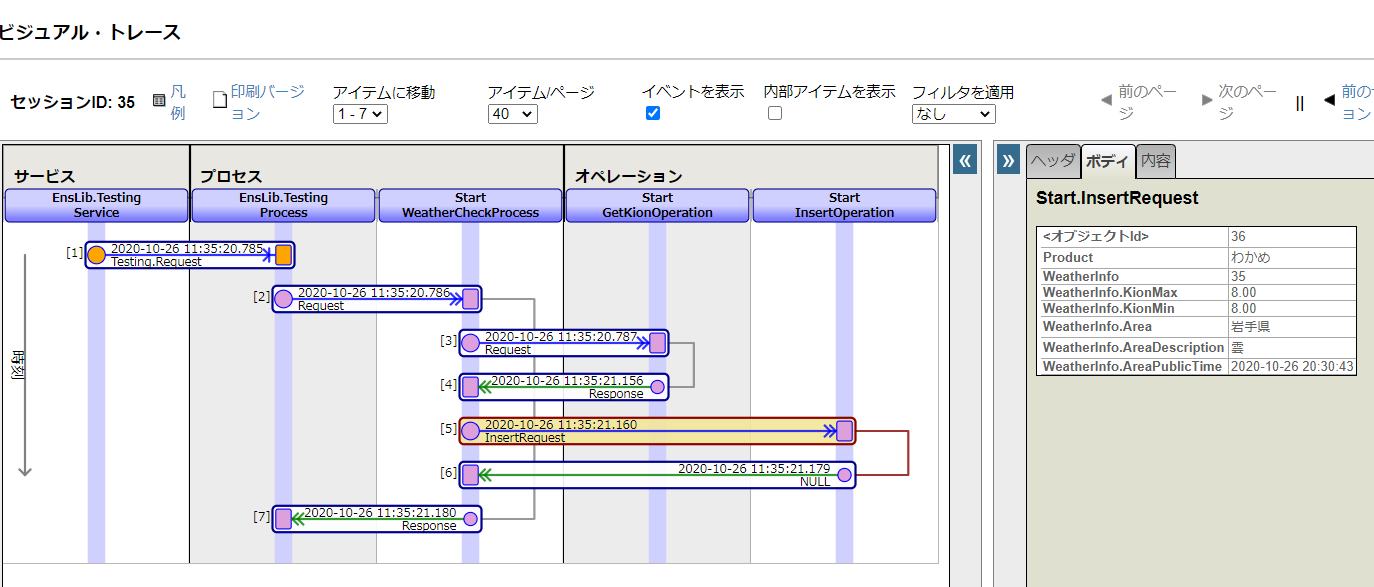Expand the アイテム/ページ dropdown set to 40

coord(512,114)
